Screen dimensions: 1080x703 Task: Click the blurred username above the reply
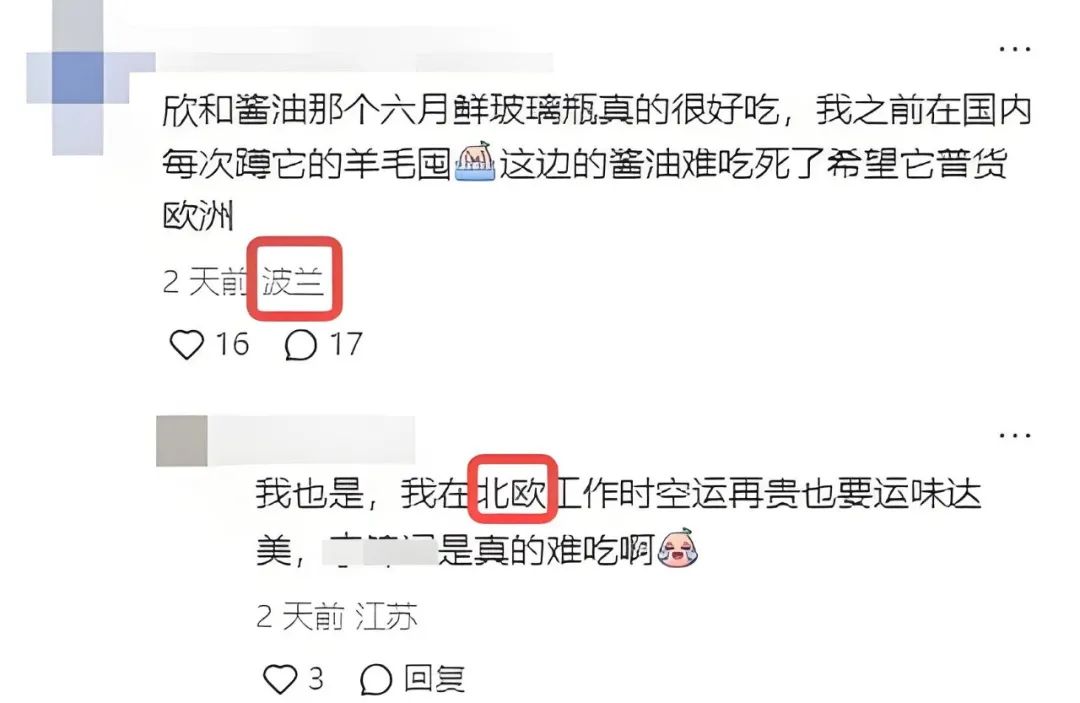click(311, 441)
